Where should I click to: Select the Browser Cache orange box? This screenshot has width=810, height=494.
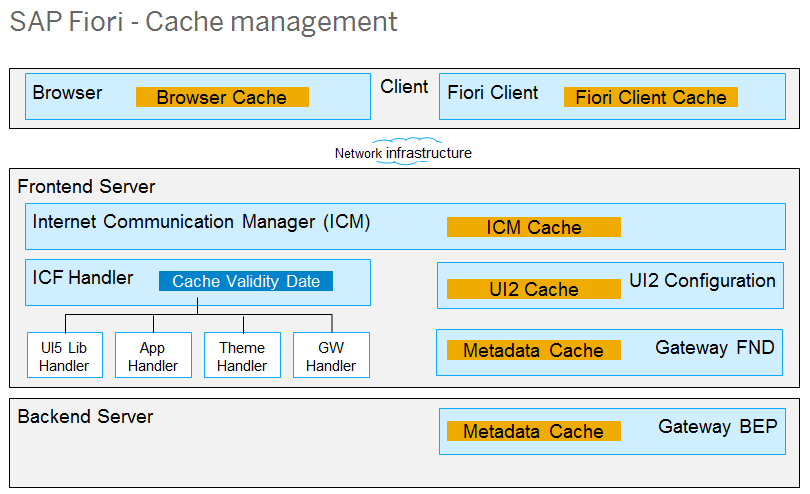coord(222,97)
